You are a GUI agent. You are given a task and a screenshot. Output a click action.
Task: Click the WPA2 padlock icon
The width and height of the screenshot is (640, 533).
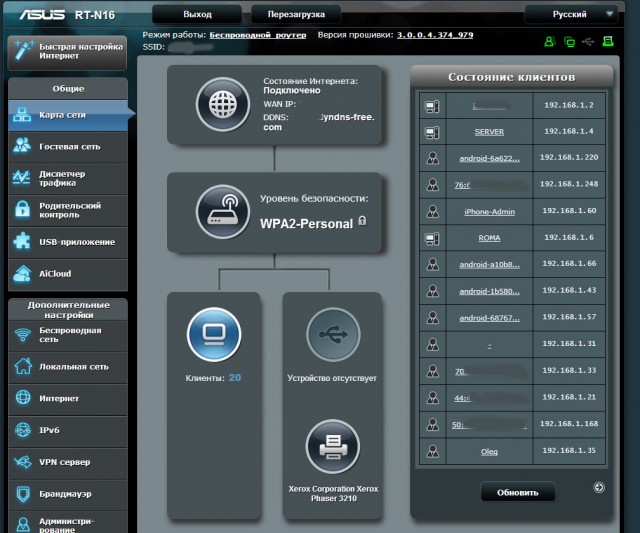click(362, 223)
